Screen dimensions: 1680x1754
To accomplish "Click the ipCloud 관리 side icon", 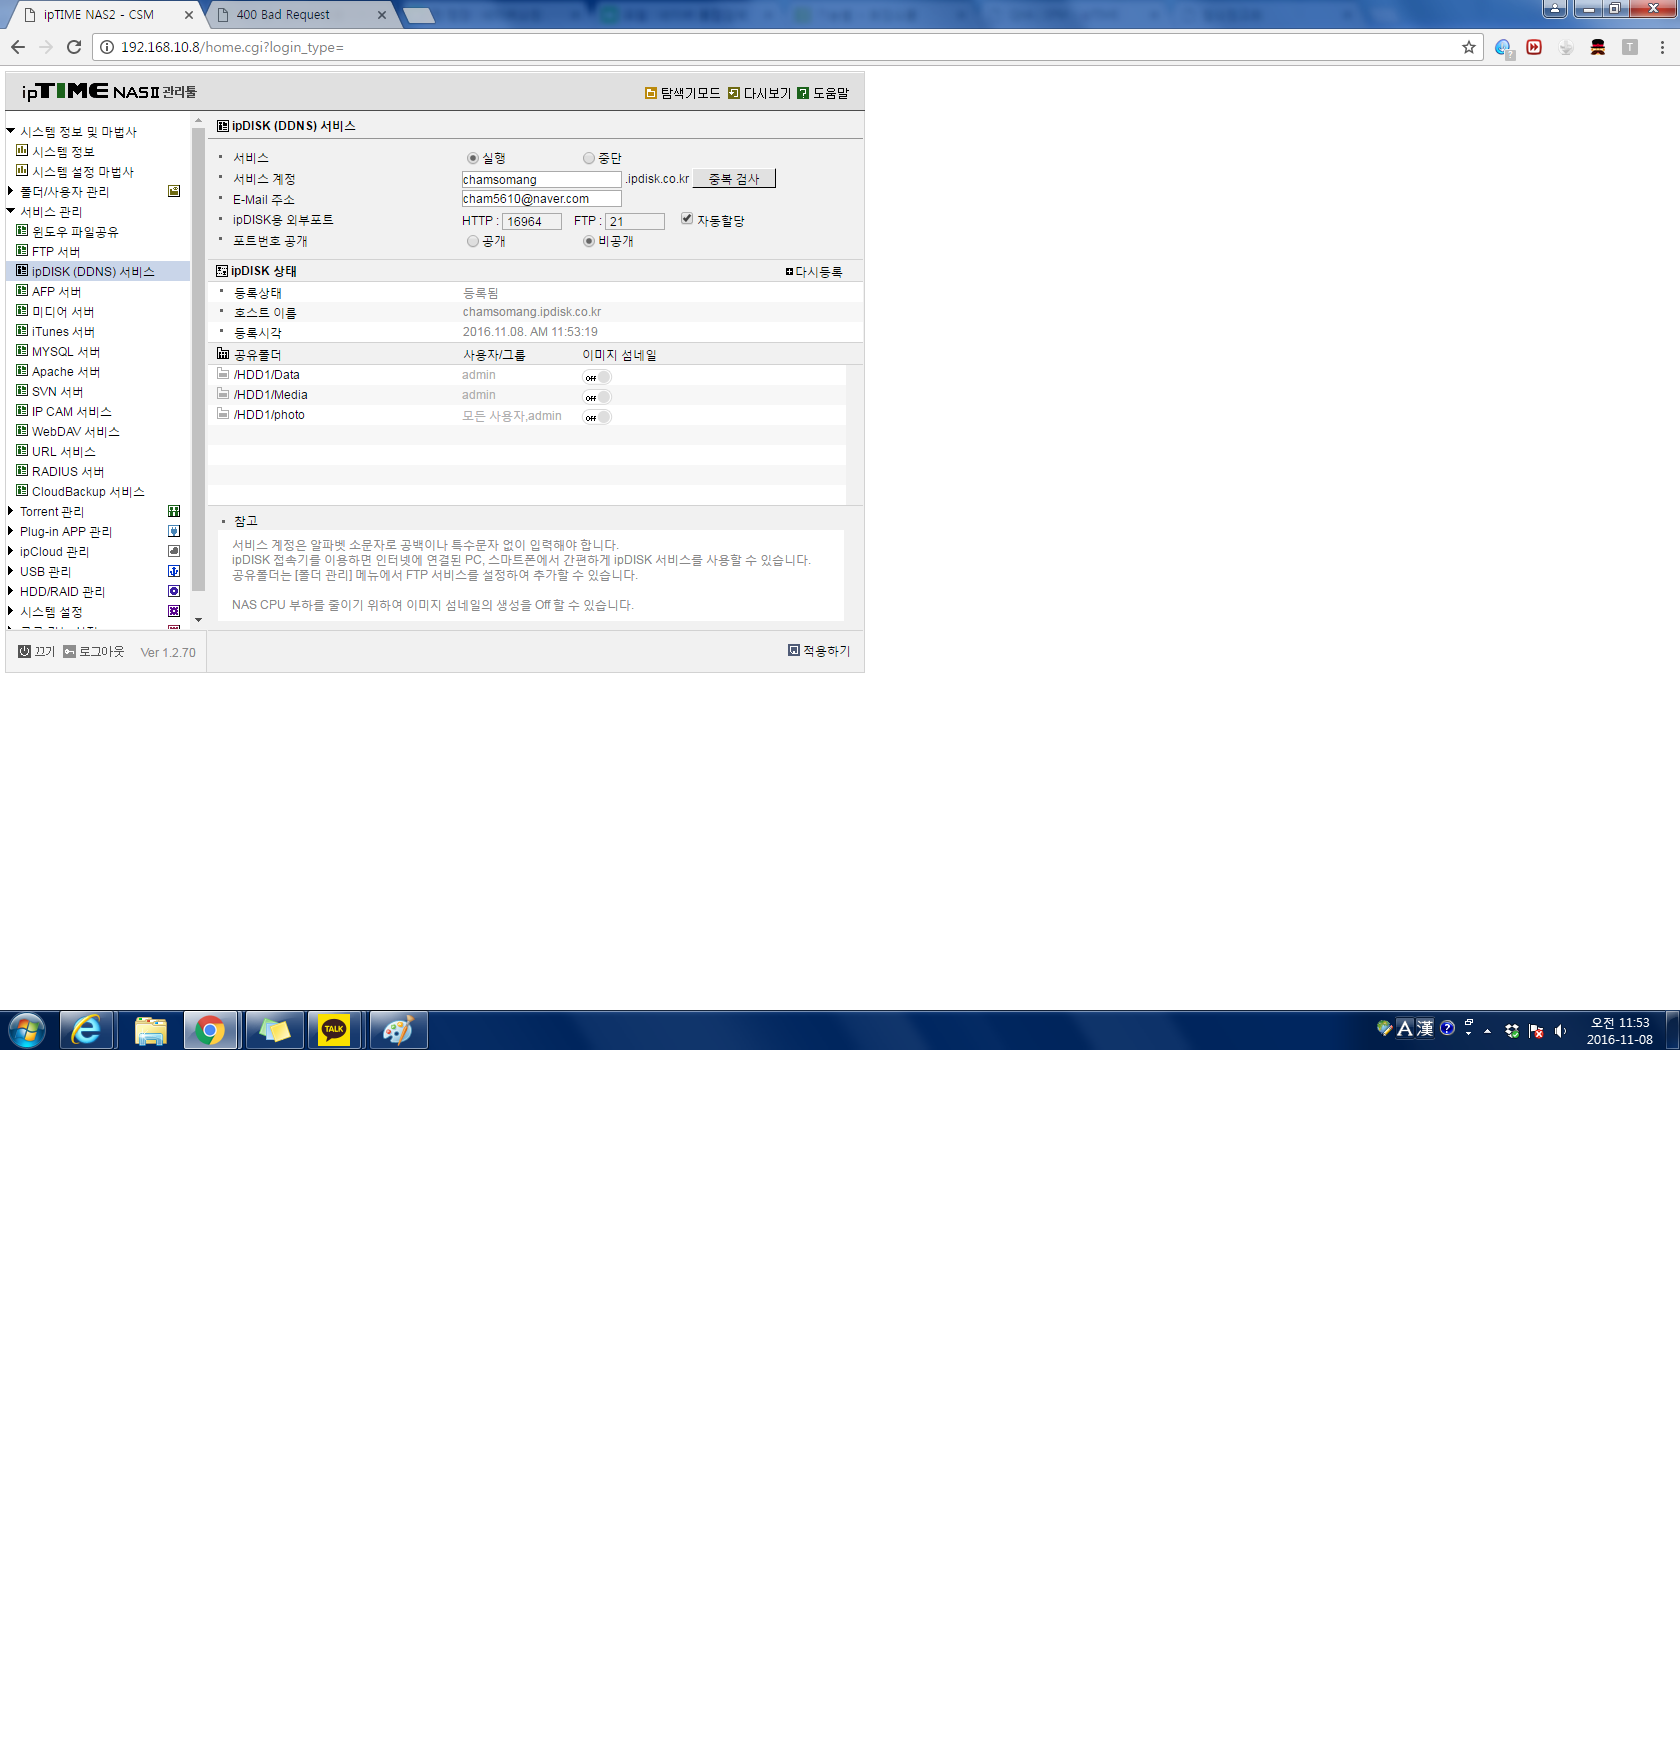I will point(174,551).
